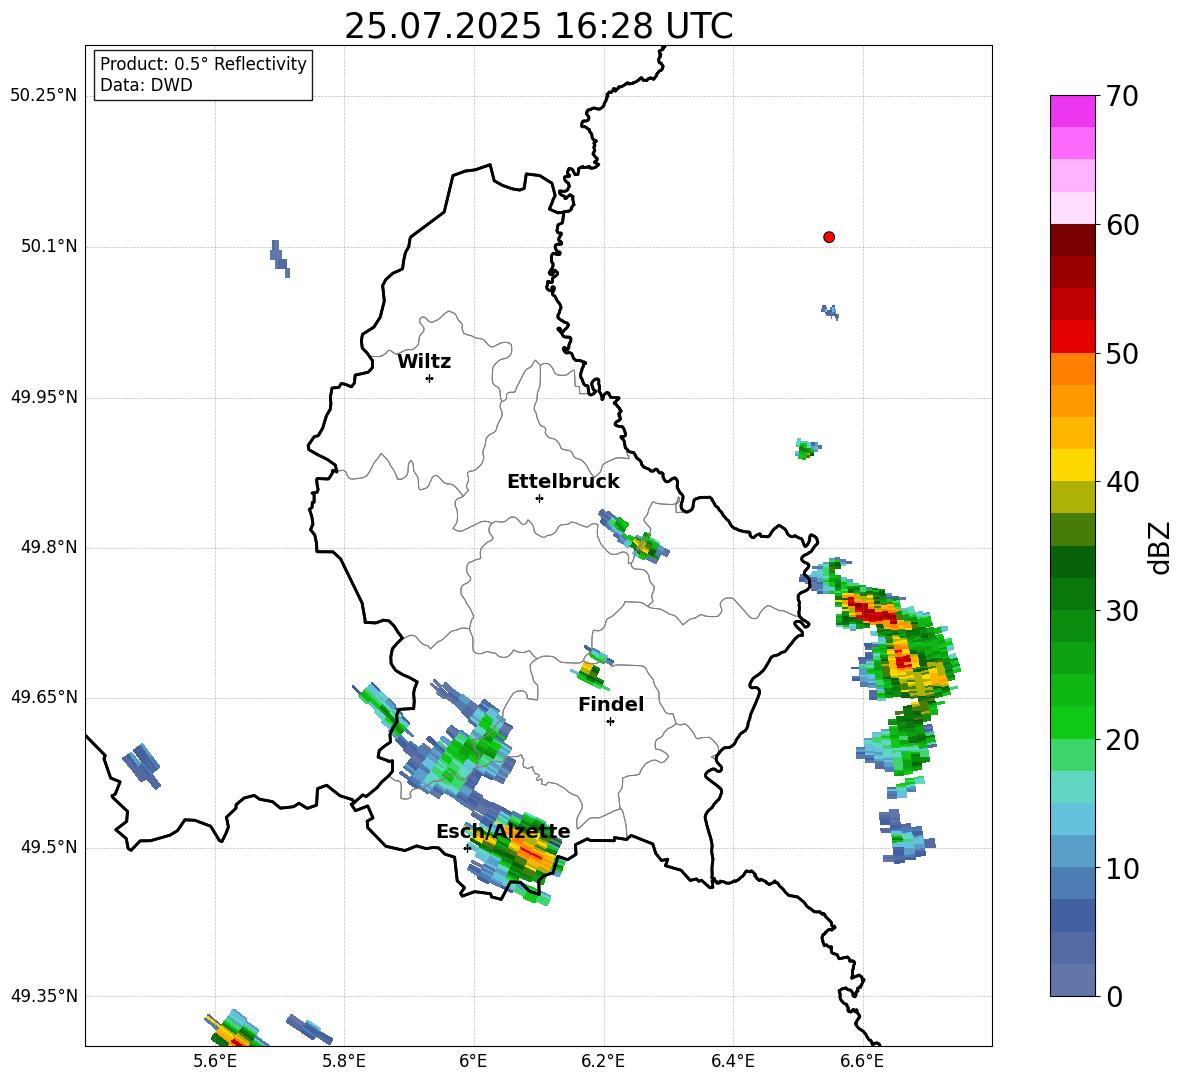The image size is (1184, 1081).
Task: Click the red storm core east of Luxembourg
Action: tap(872, 611)
